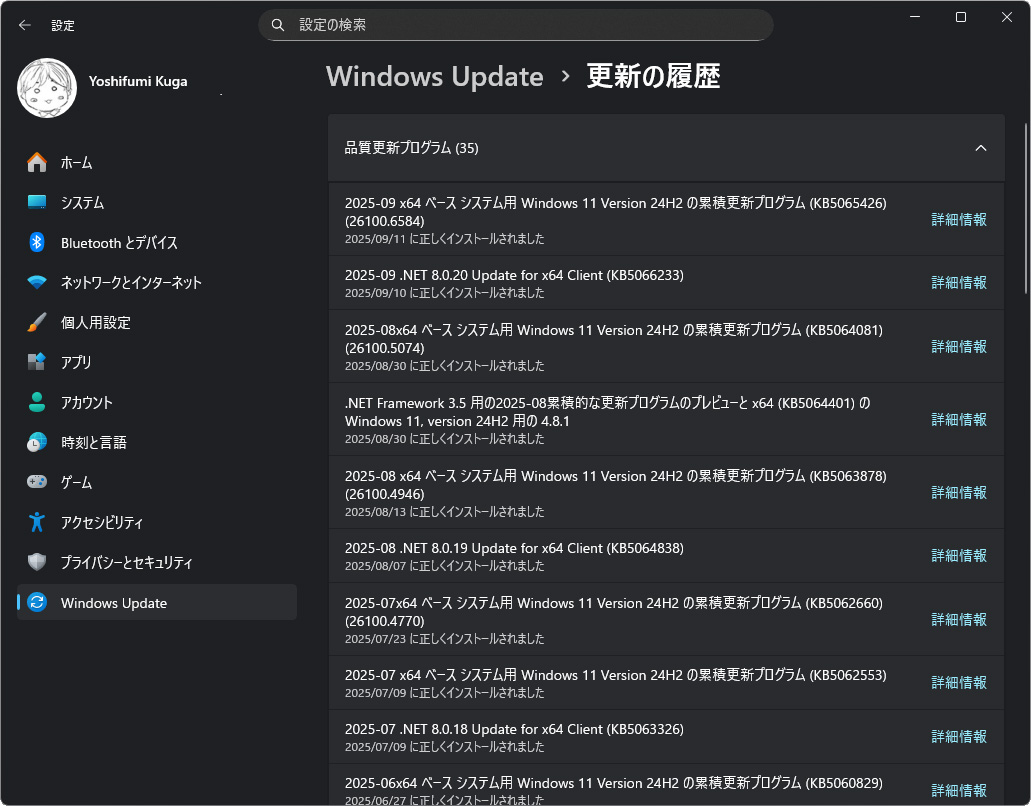Open プライバシーとセキュリティ shield icon
This screenshot has height=806, width=1031.
tap(37, 562)
